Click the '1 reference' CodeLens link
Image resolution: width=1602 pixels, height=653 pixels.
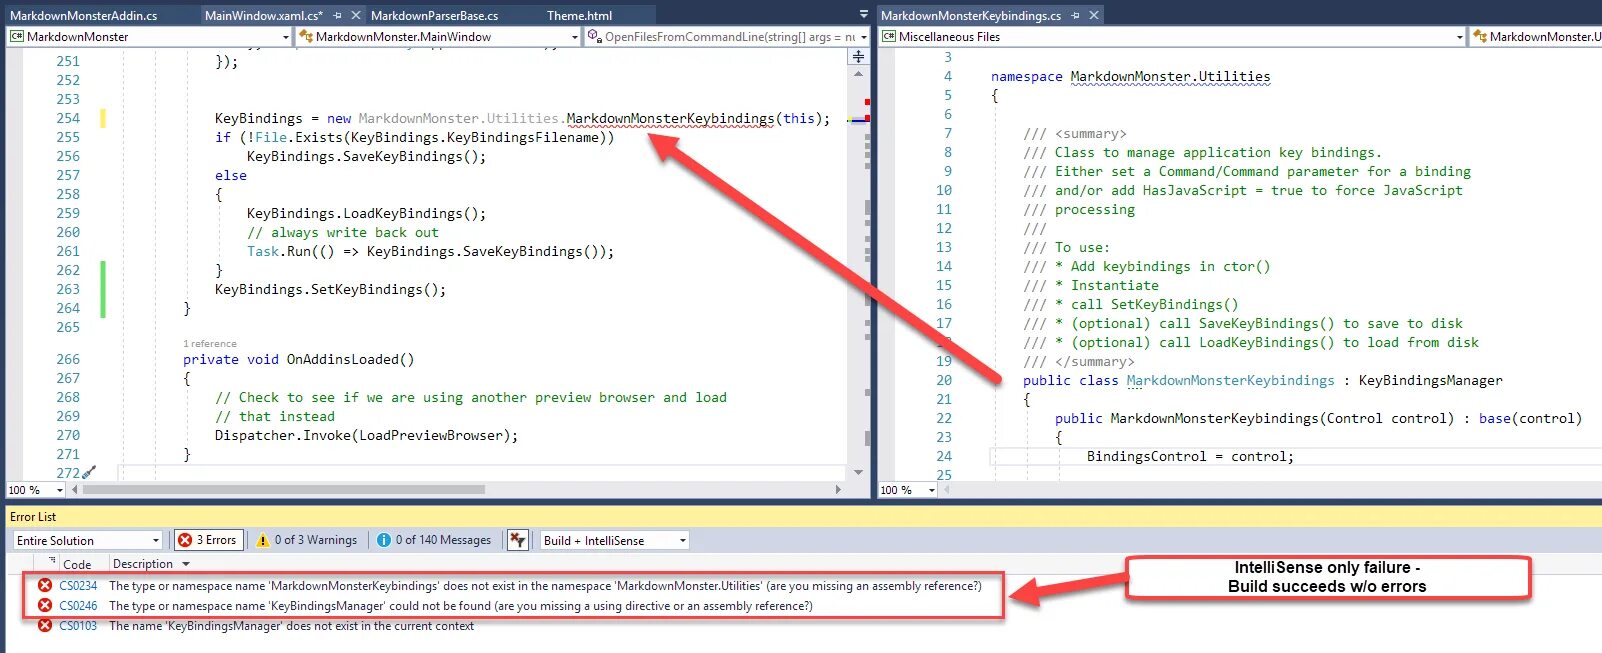click(210, 344)
